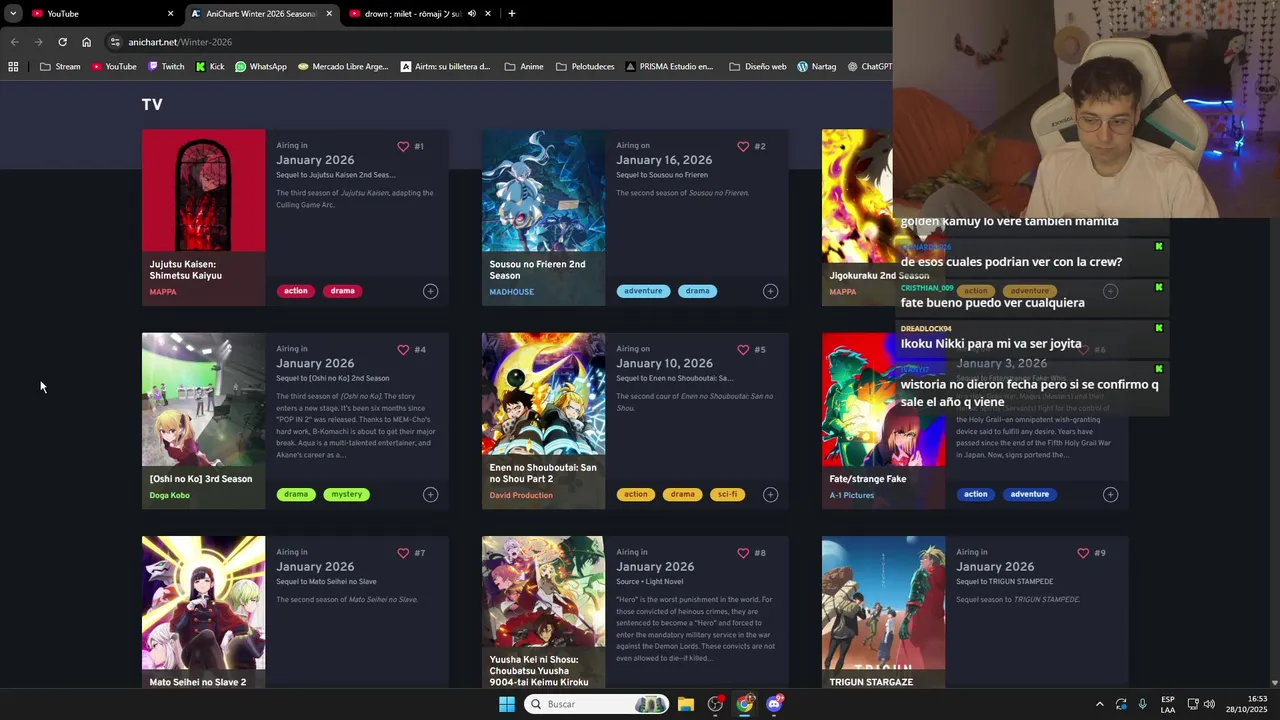Toggle heart on TRIGUN STARGAZE card
Screen dimensions: 1280x720
click(1083, 553)
